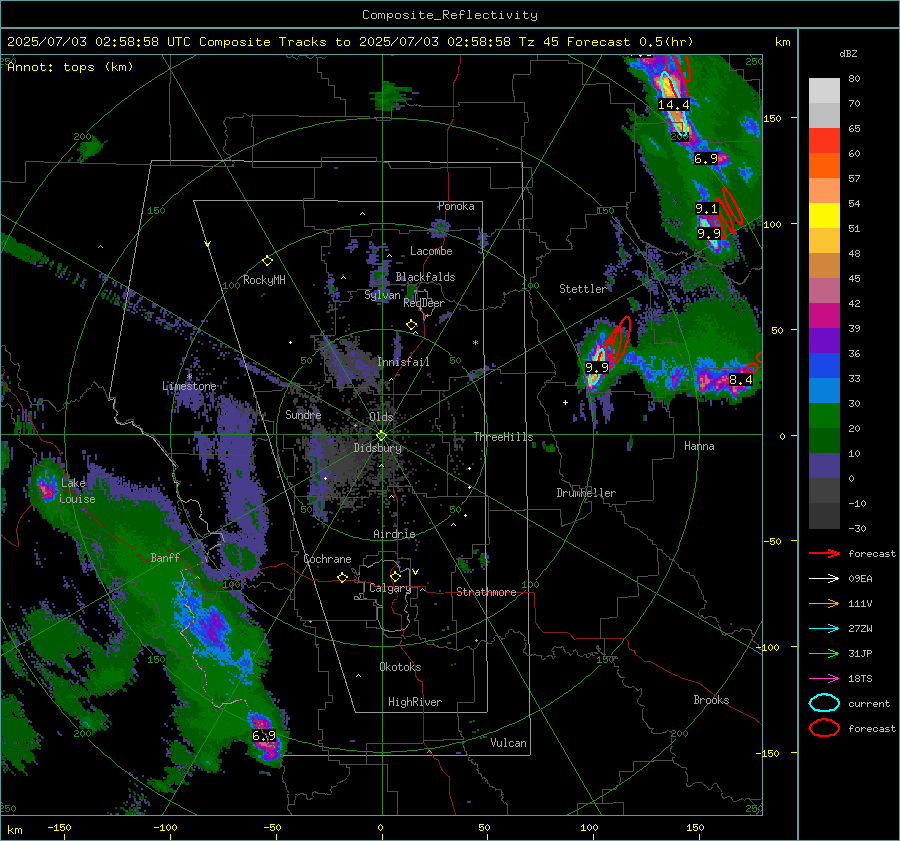Viewport: 900px width, 841px height.
Task: Click the dBZ legend heading
Action: pos(848,54)
